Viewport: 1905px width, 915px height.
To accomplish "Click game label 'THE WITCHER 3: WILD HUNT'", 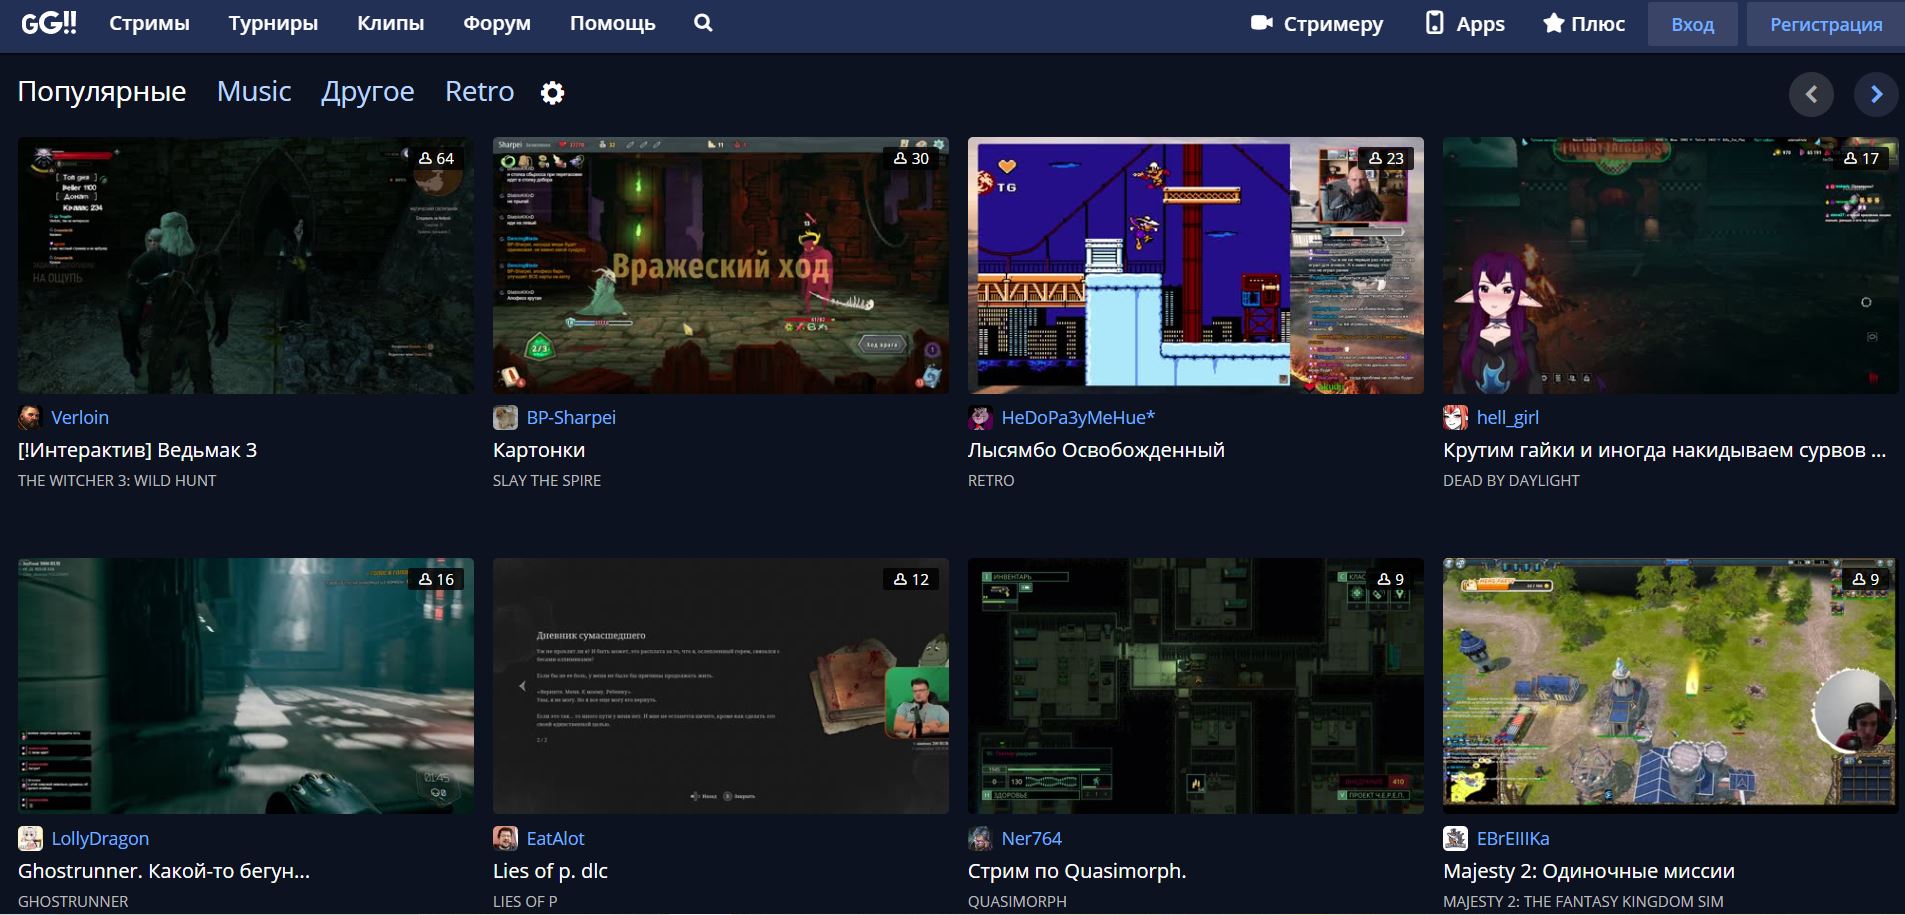I will 117,480.
